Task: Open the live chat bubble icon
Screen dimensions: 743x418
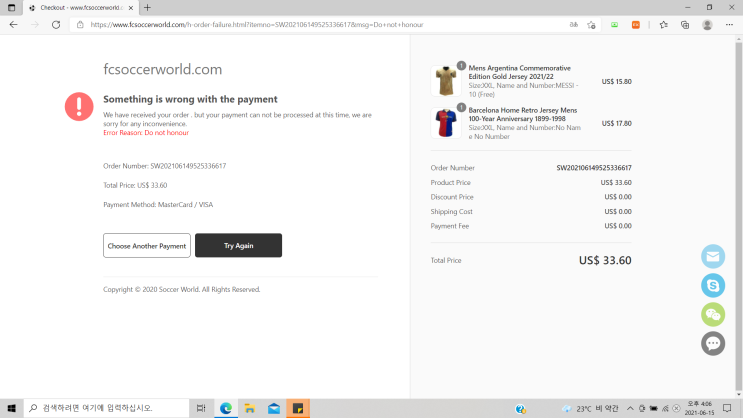Action: coord(713,344)
